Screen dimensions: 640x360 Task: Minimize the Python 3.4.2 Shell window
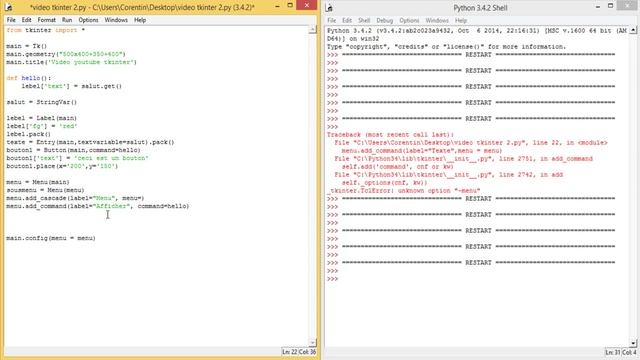tap(598, 7)
